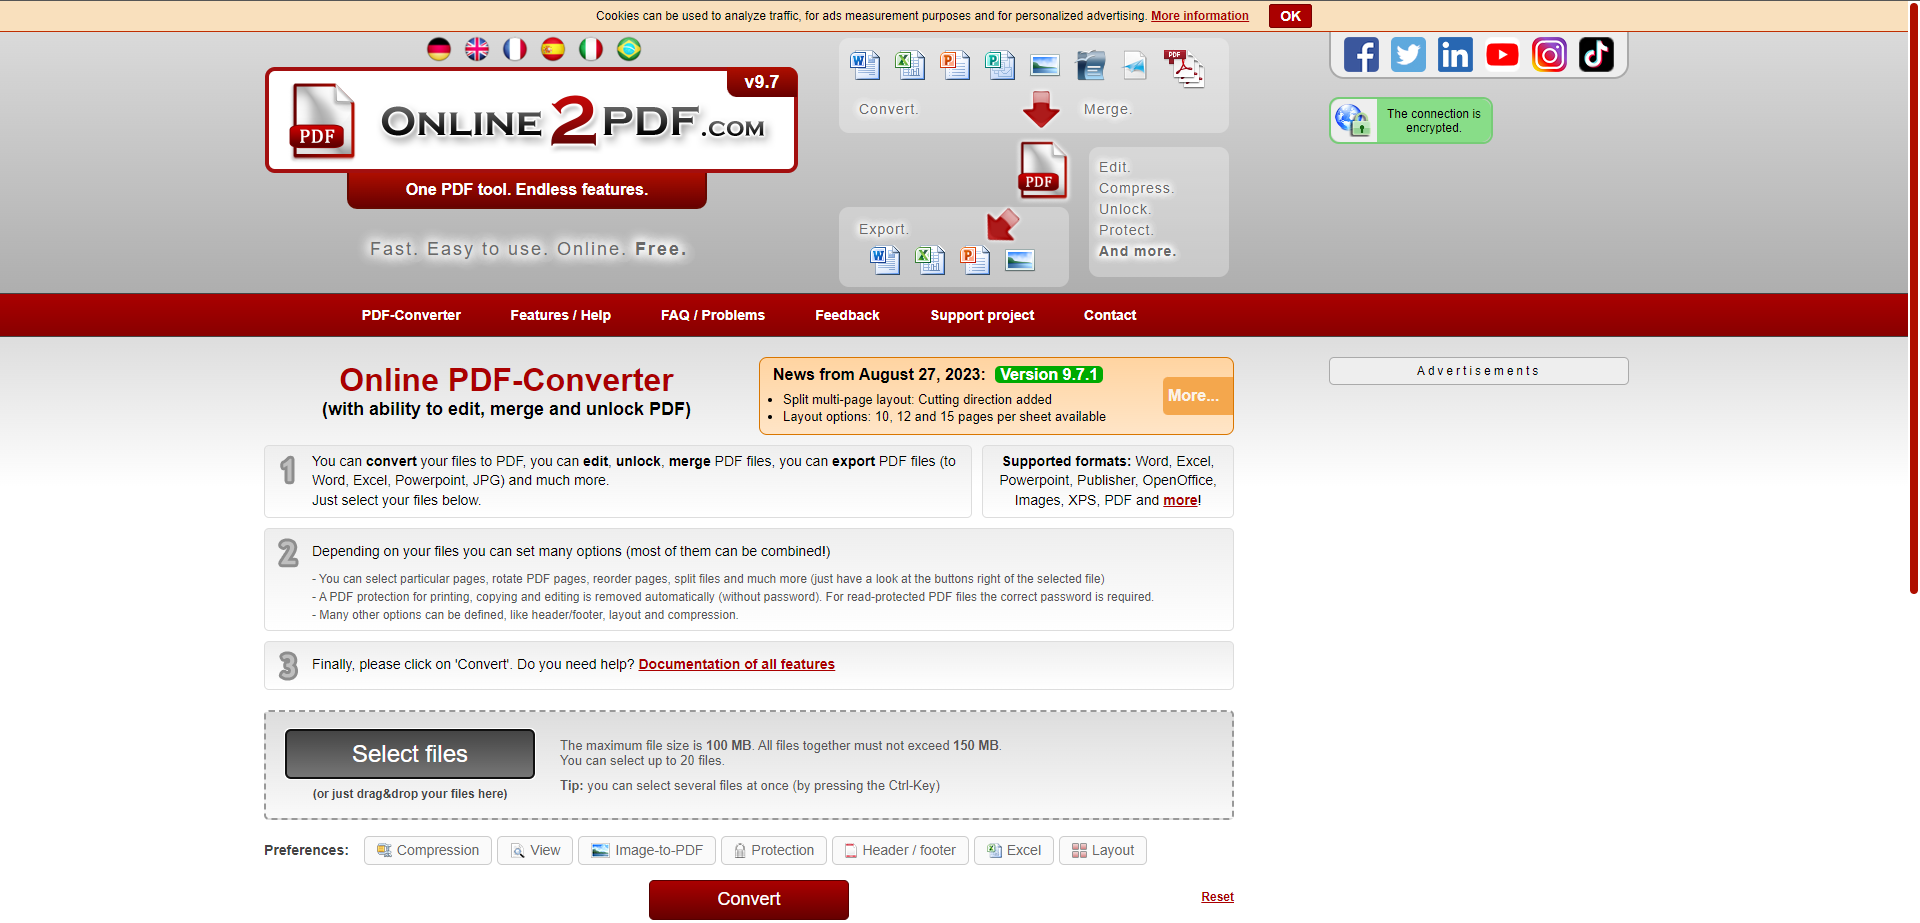This screenshot has width=1920, height=923.
Task: Open the More information cookie link
Action: coord(1200,16)
